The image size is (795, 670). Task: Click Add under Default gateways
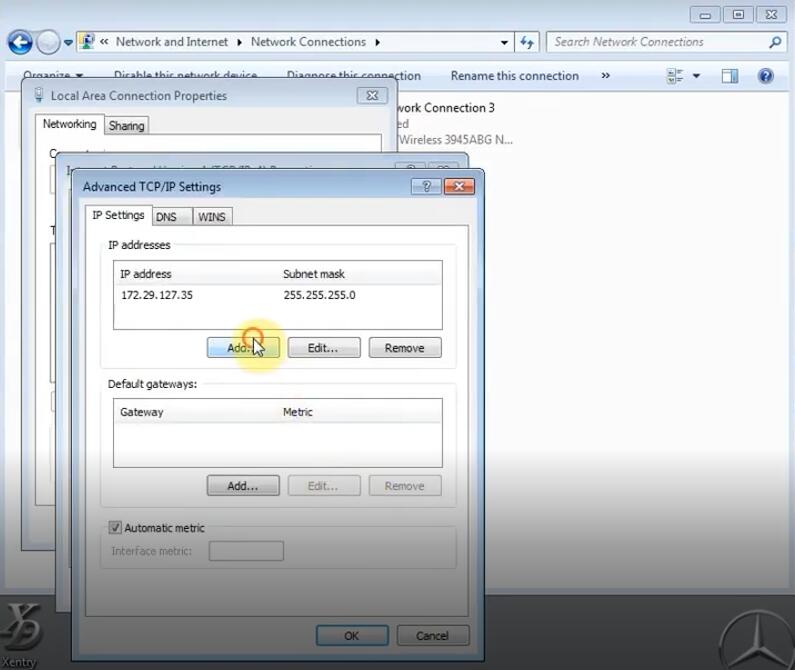pyautogui.click(x=243, y=486)
